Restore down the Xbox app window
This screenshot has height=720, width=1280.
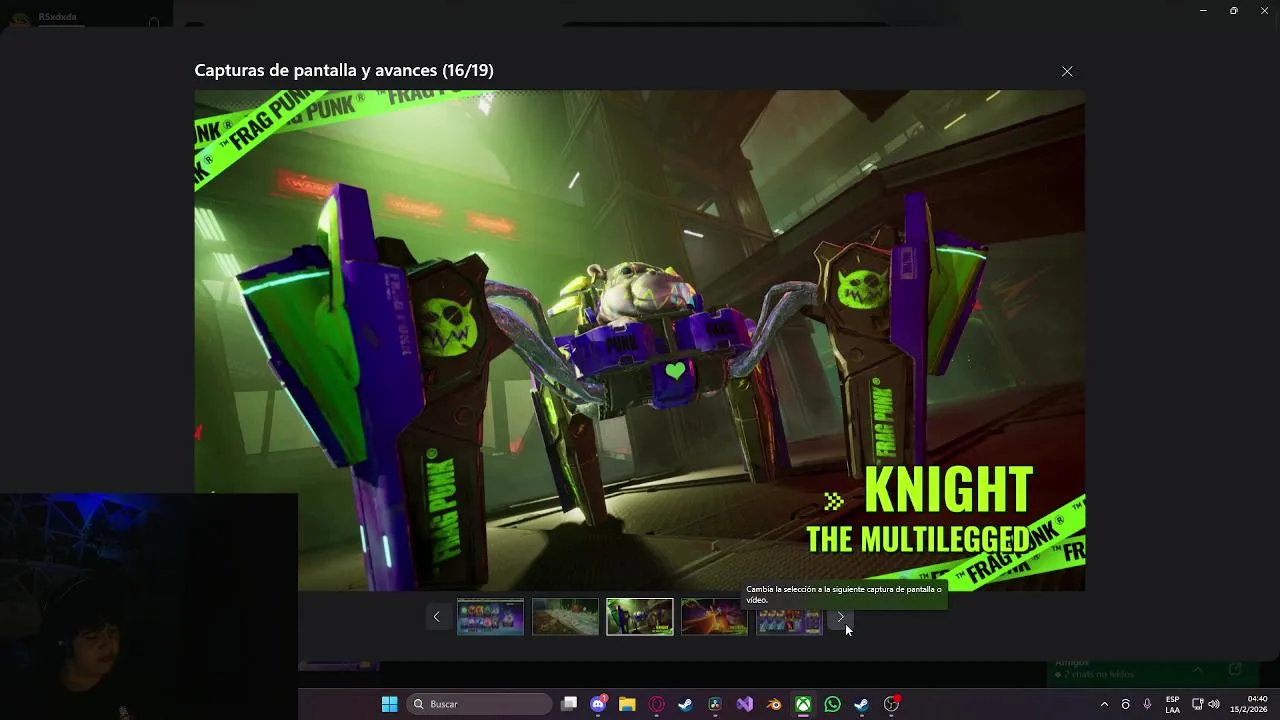coord(1233,11)
